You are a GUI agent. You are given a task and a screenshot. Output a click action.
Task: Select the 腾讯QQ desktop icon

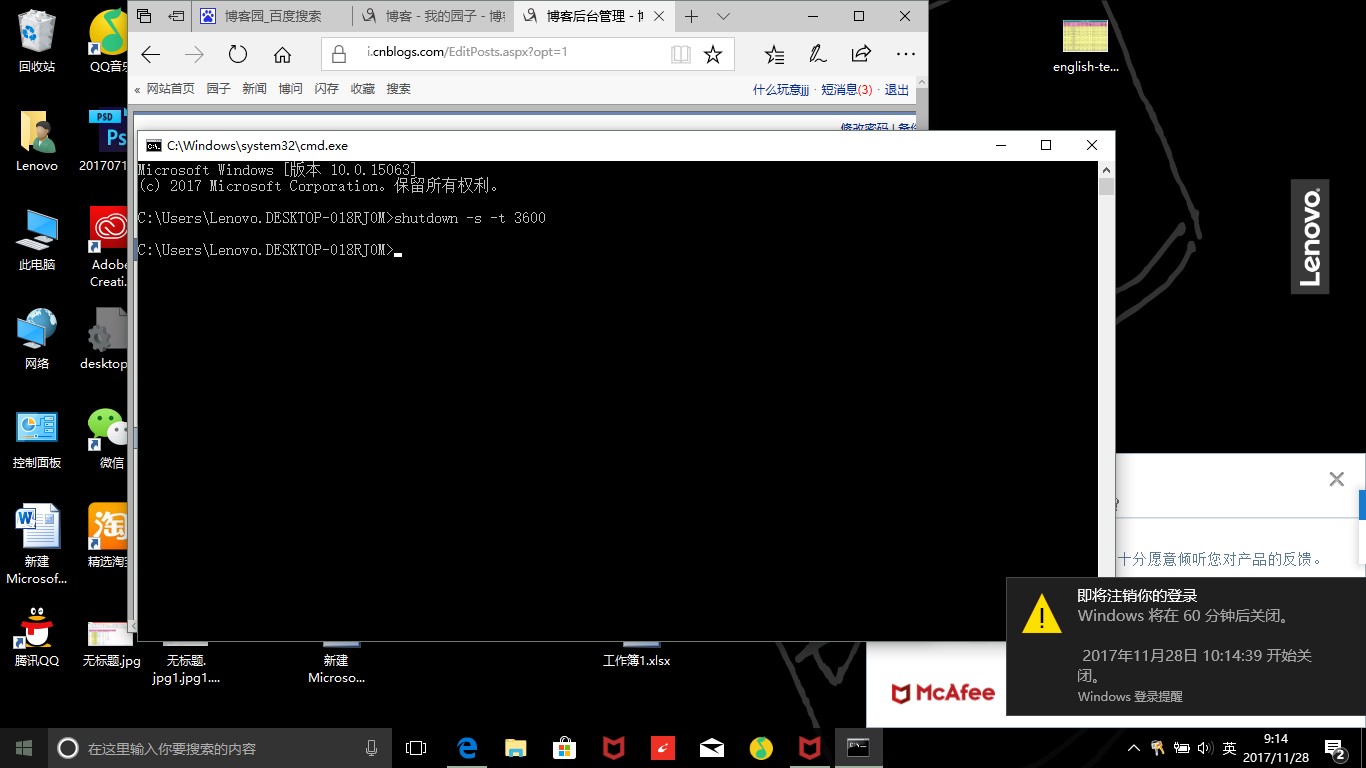coord(37,637)
